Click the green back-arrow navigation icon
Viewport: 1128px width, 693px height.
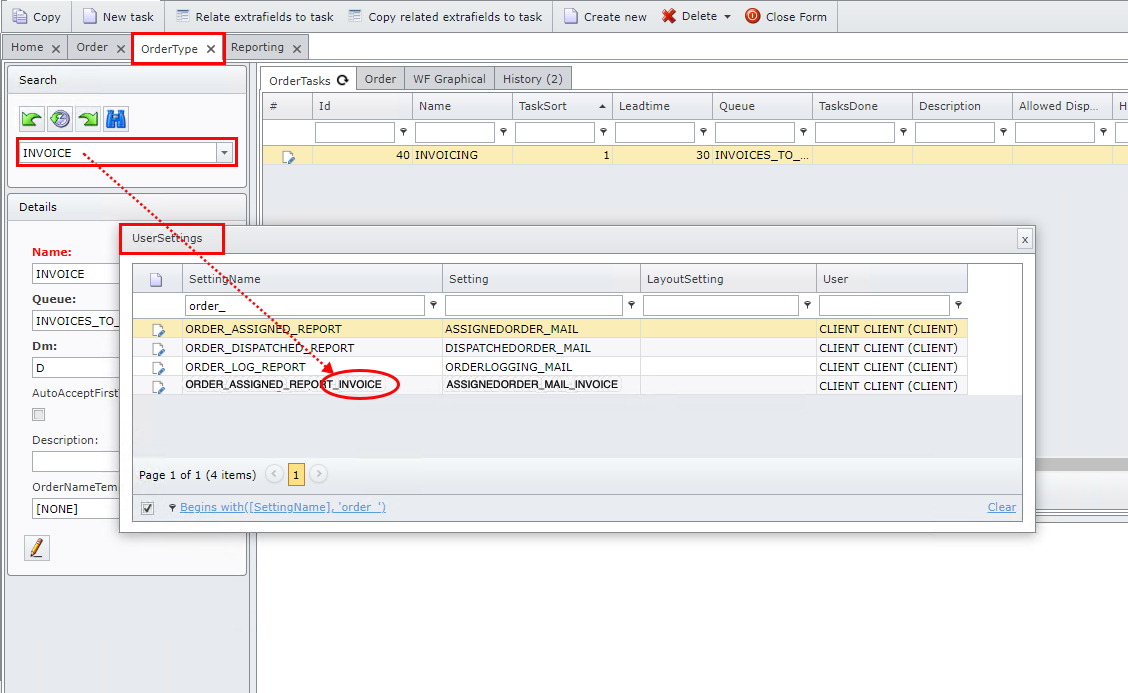tap(31, 119)
